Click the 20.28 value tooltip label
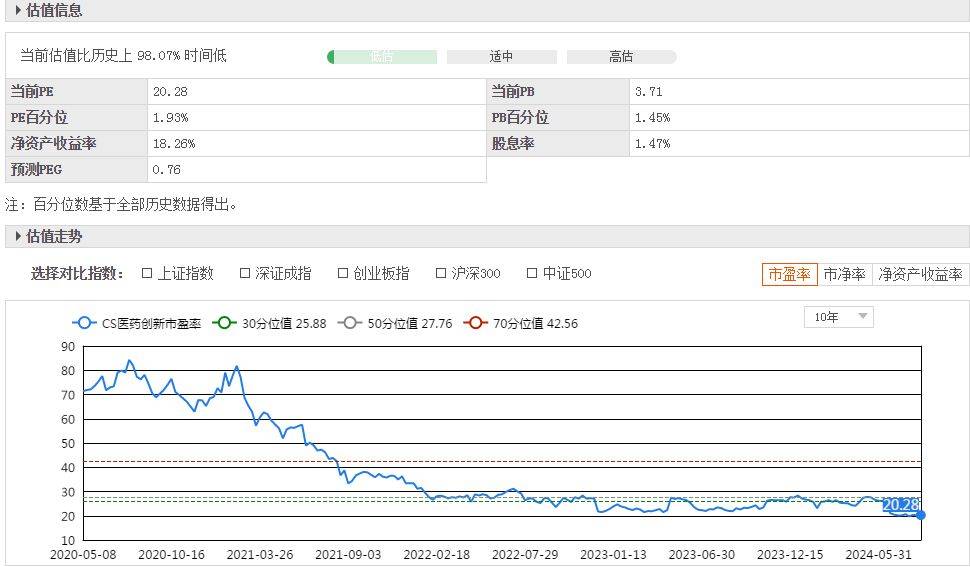This screenshot has width=970, height=567. point(901,505)
